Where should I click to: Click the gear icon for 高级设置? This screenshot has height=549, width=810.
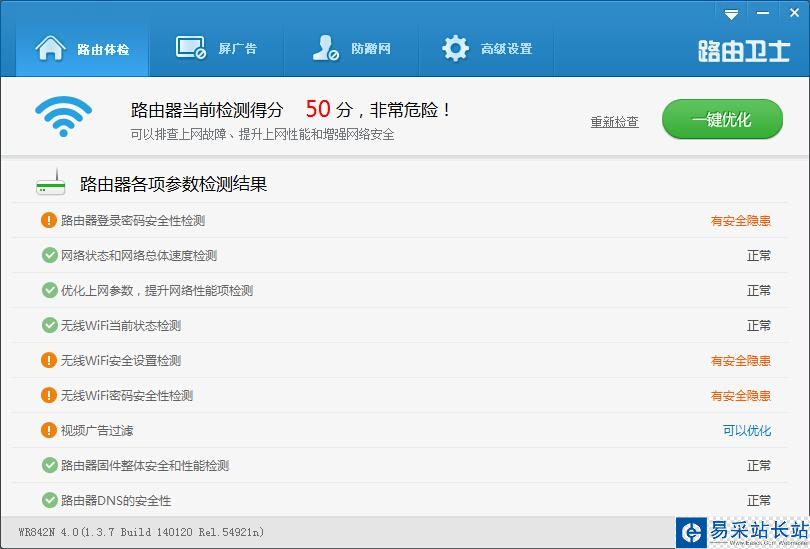[x=456, y=49]
